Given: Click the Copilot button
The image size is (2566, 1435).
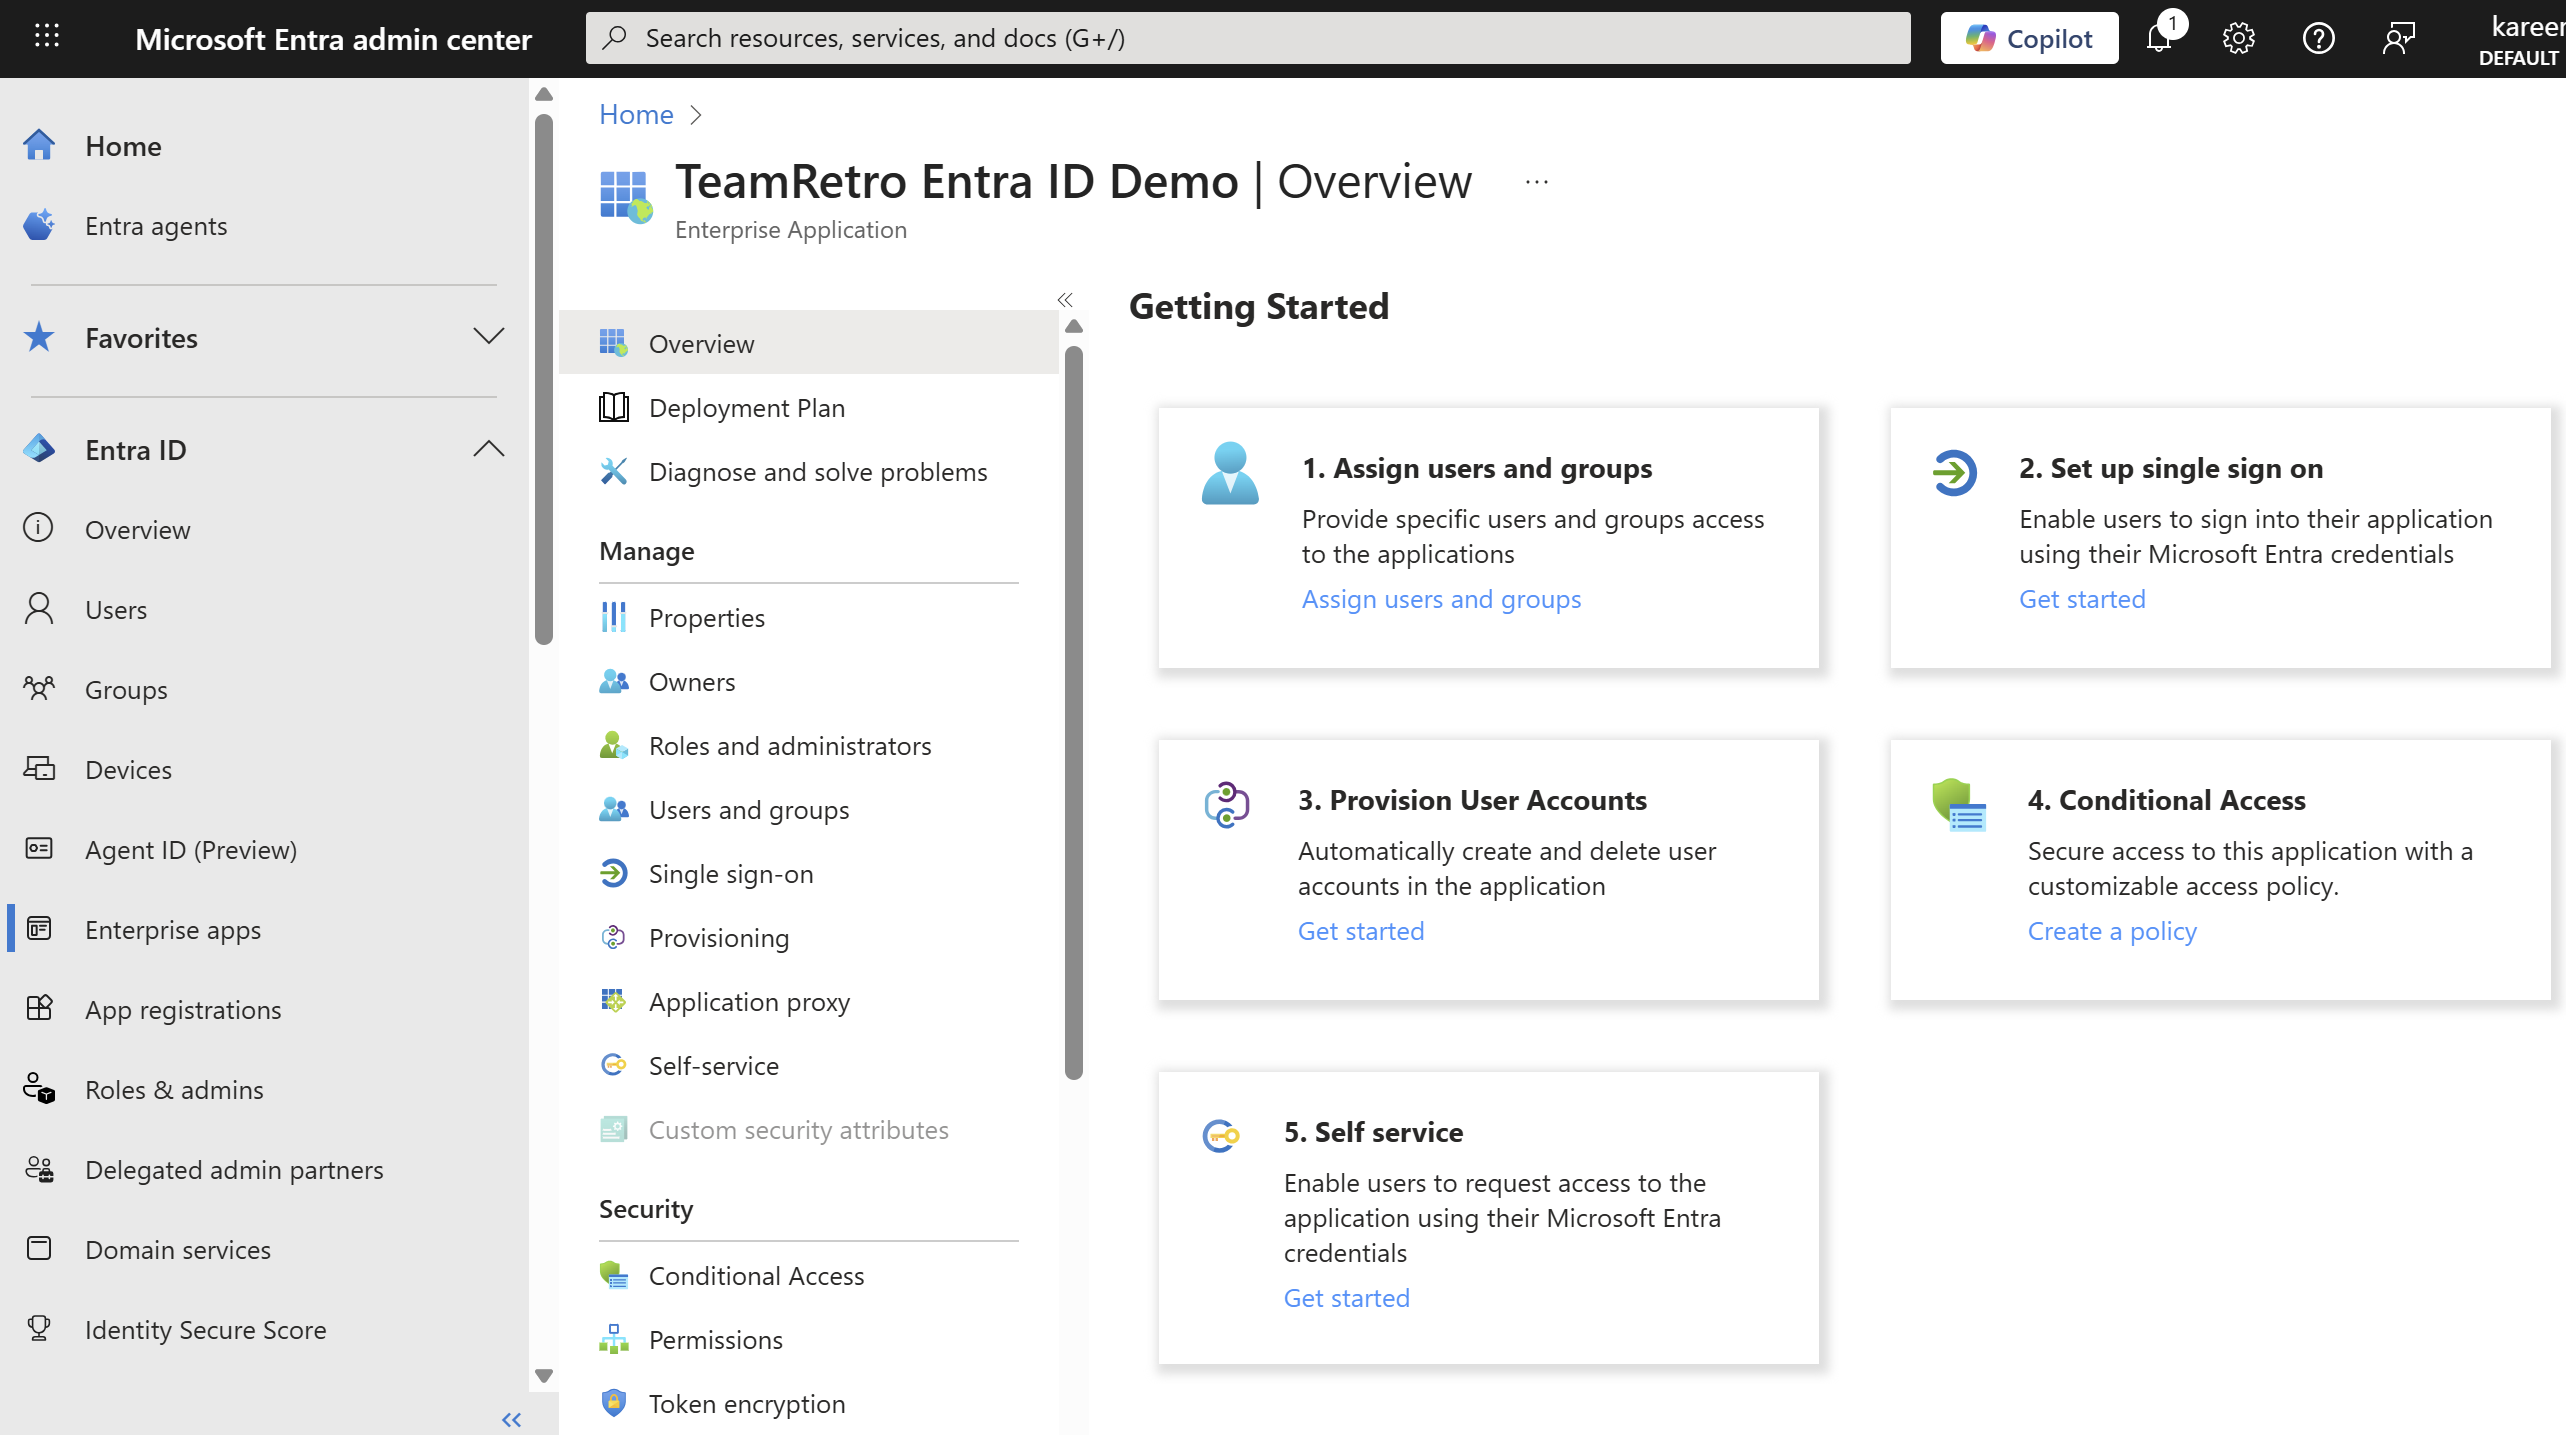Looking at the screenshot, I should (2029, 39).
